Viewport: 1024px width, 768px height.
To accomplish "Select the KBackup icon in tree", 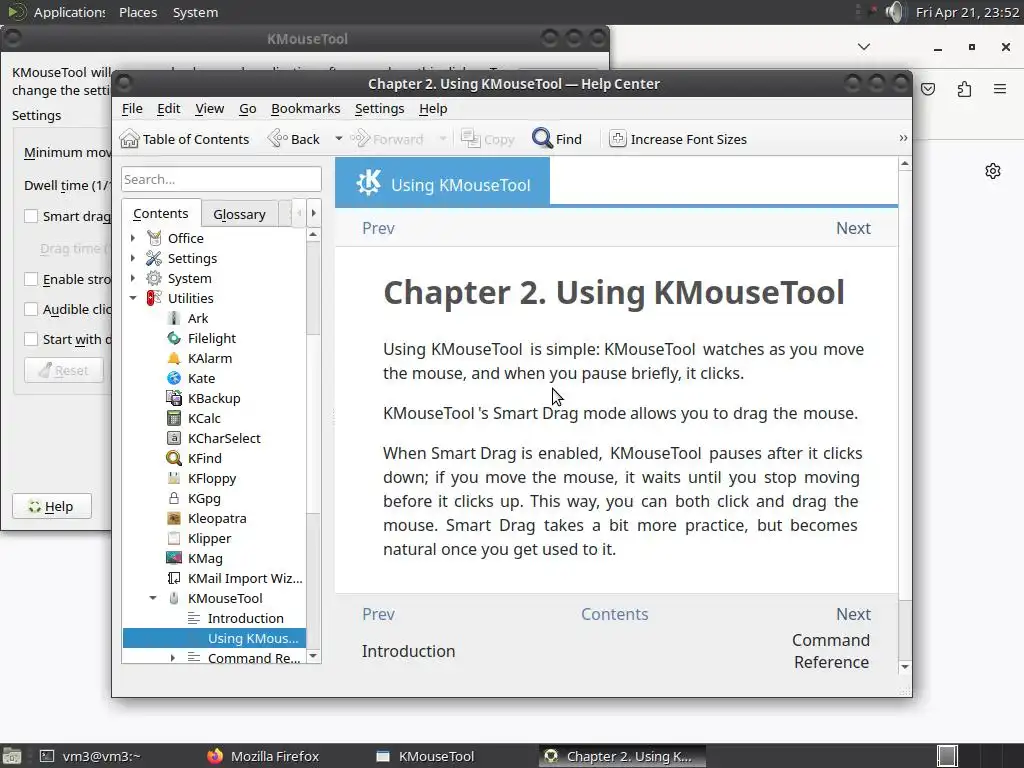I will (174, 398).
